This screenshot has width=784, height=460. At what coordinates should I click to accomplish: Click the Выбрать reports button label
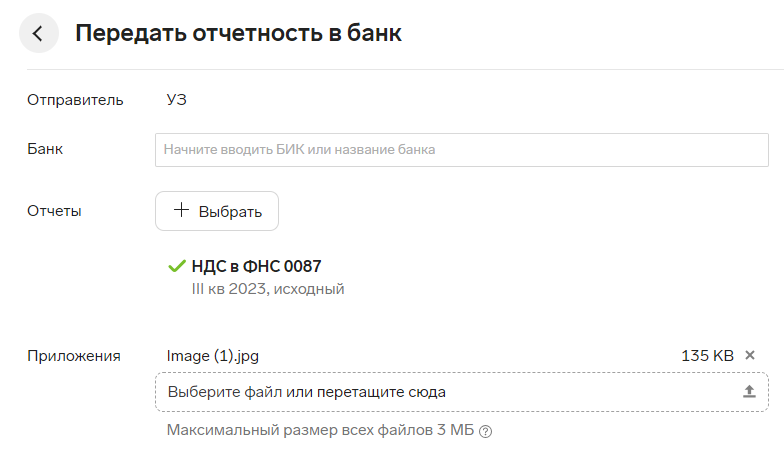point(230,212)
